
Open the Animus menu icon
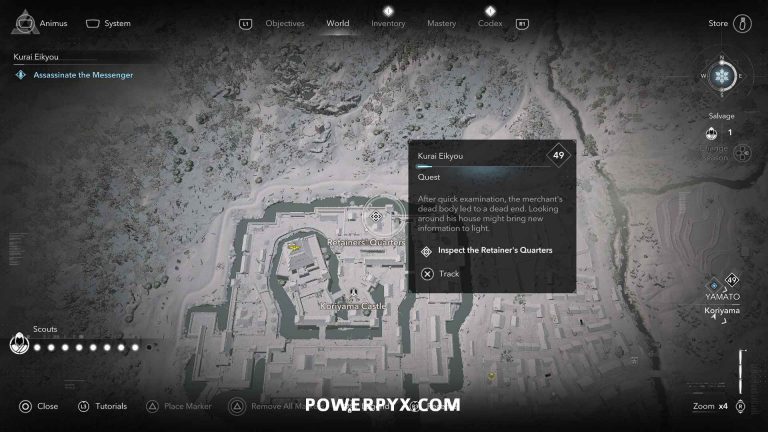[25, 23]
